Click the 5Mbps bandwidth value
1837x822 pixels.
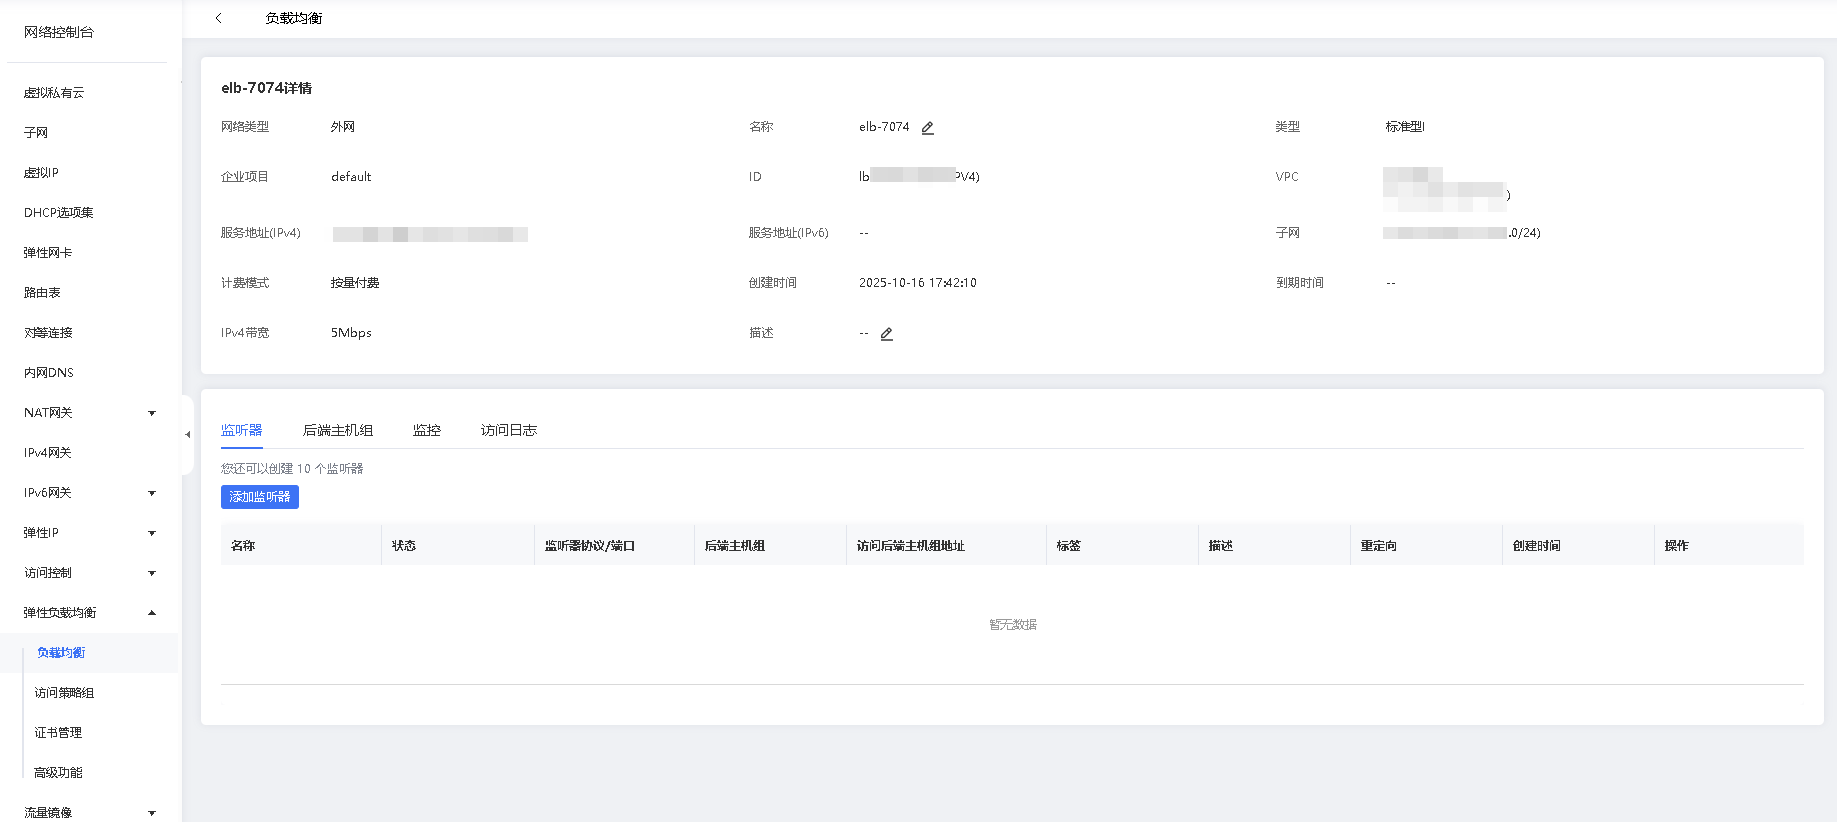351,333
